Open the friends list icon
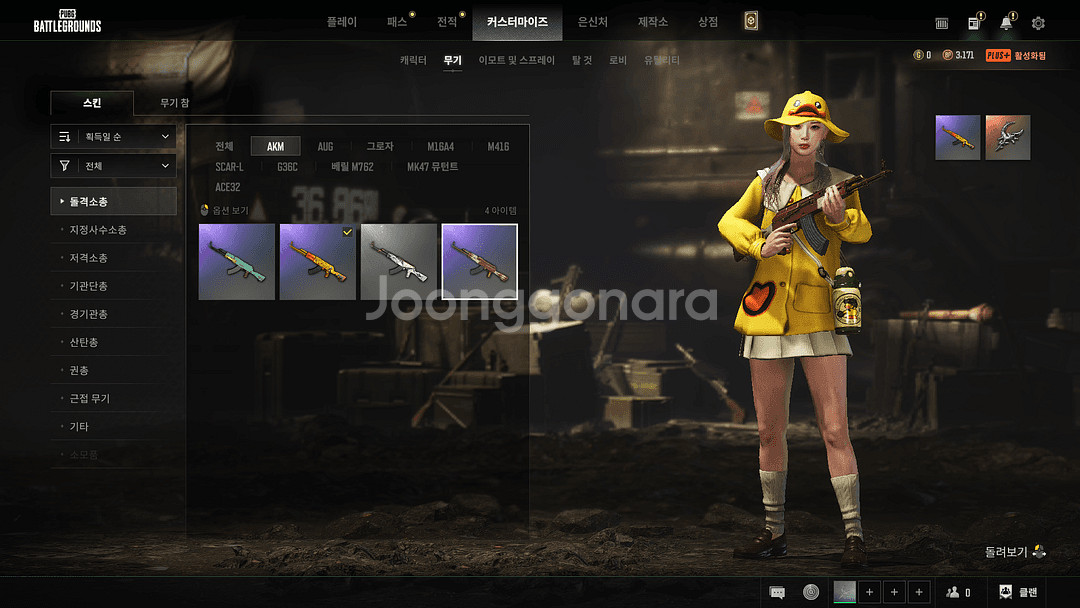The height and width of the screenshot is (608, 1080). 953,592
